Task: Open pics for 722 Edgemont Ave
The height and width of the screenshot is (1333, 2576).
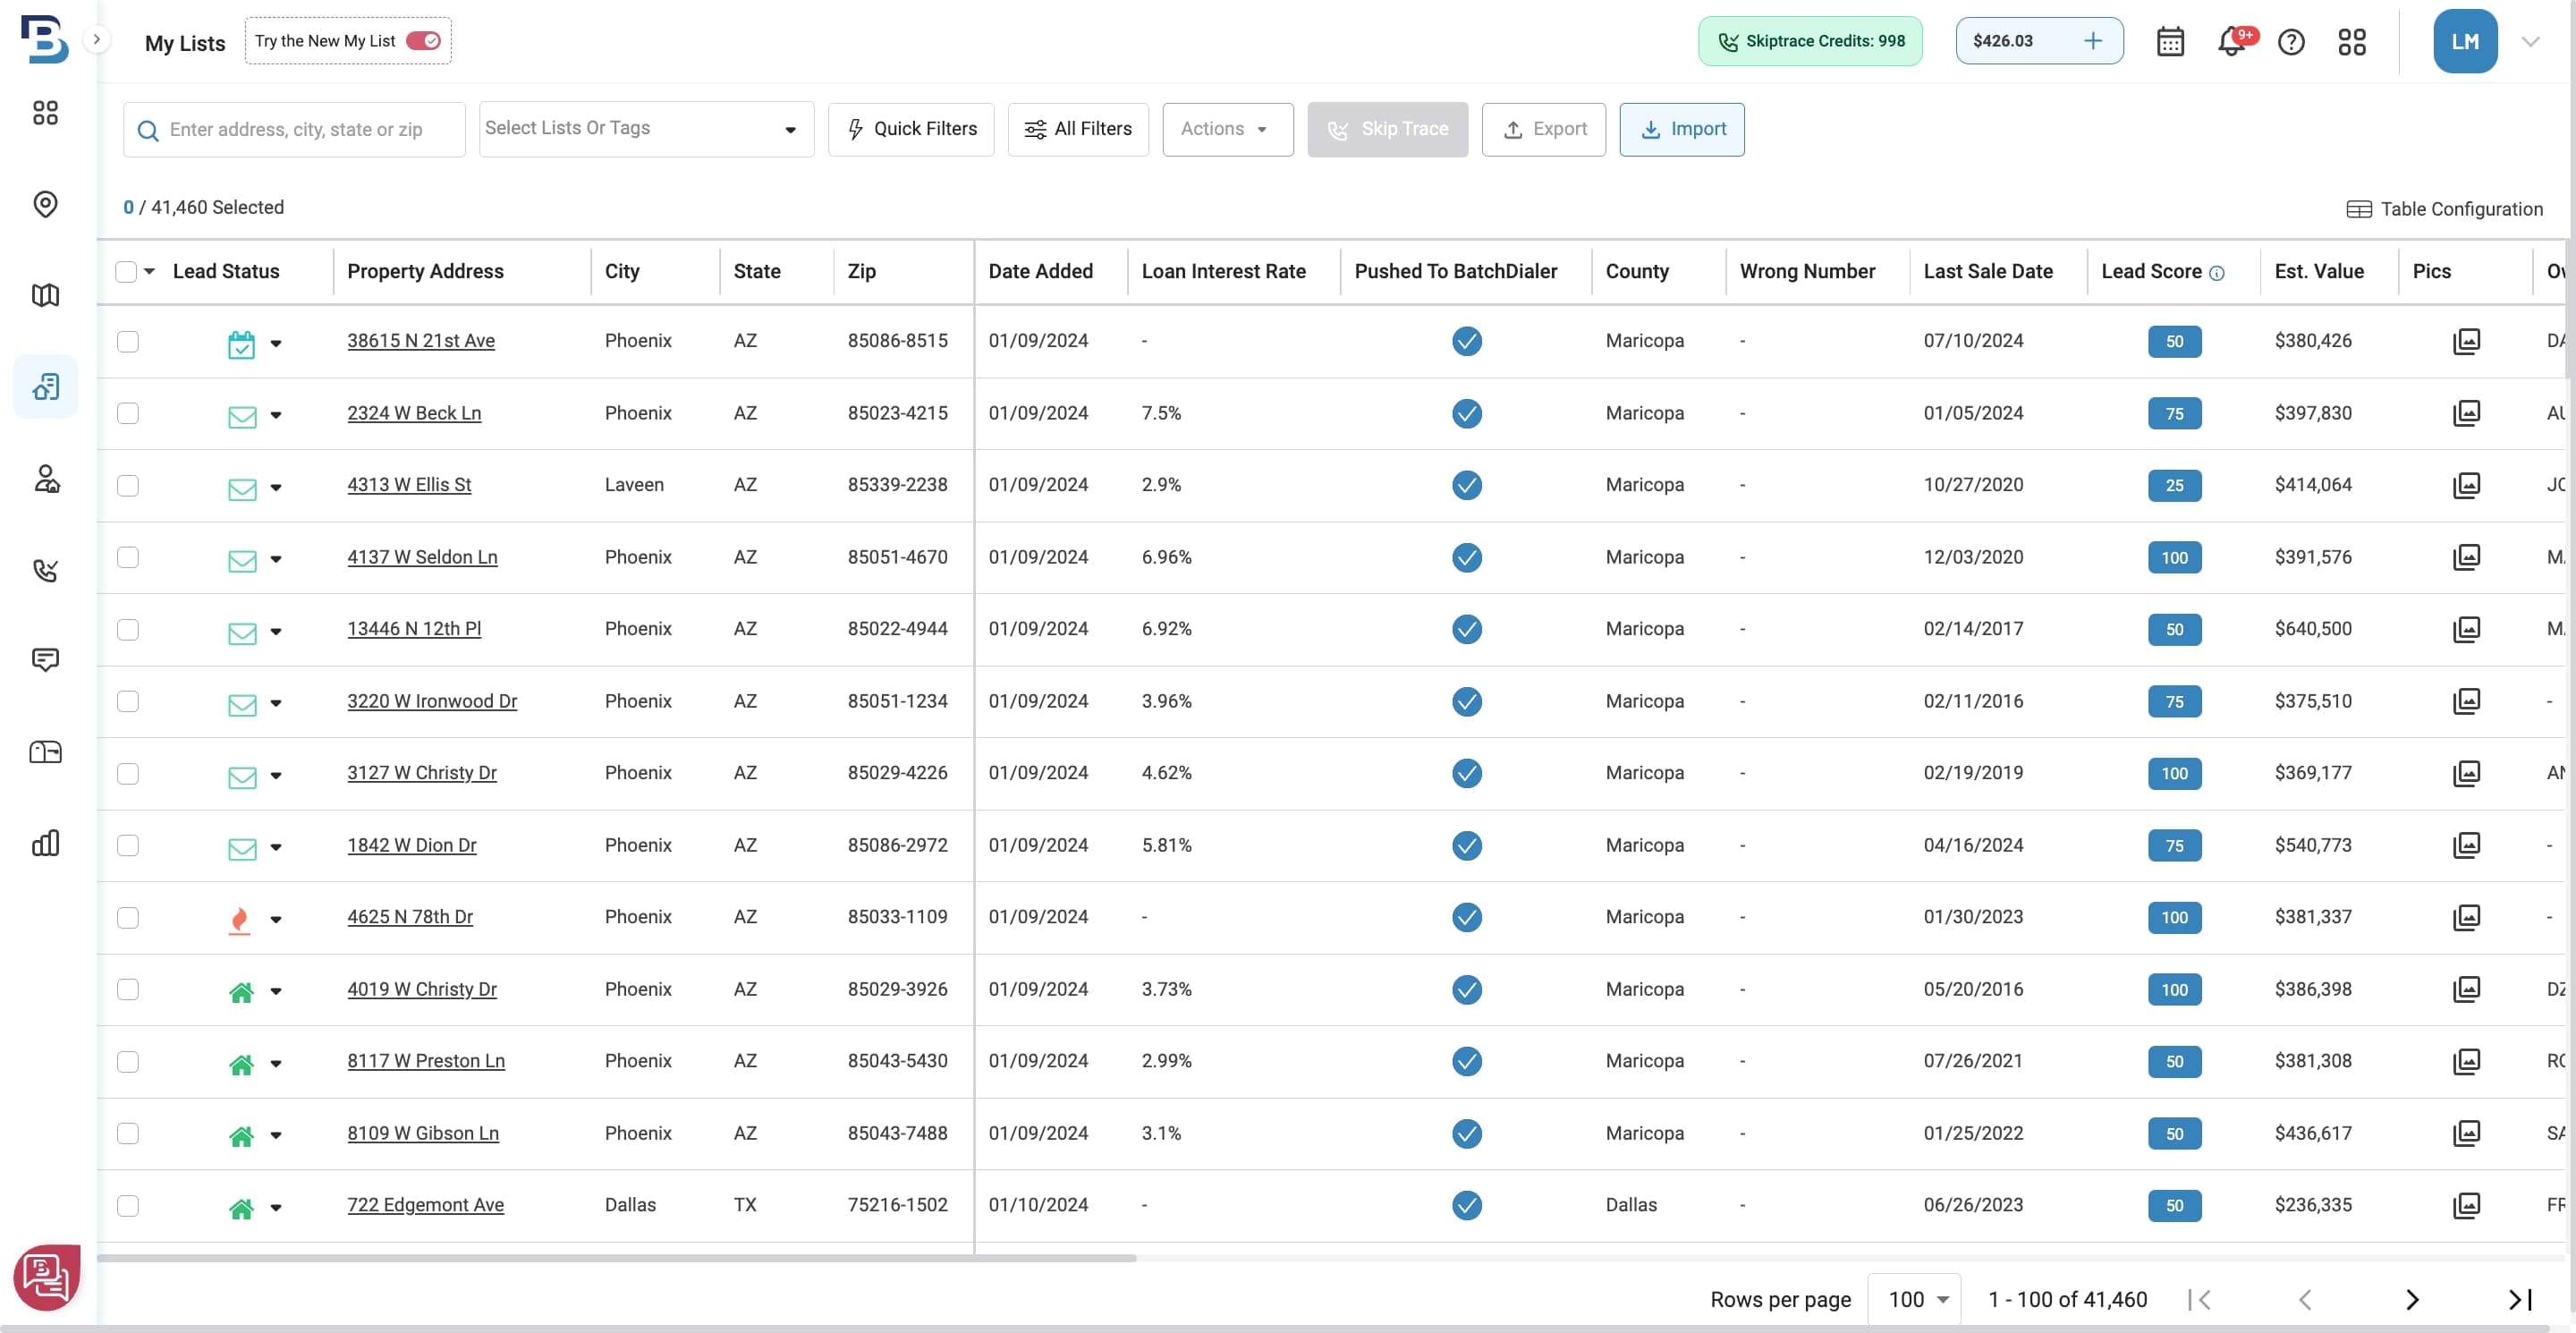Action: [x=2466, y=1205]
